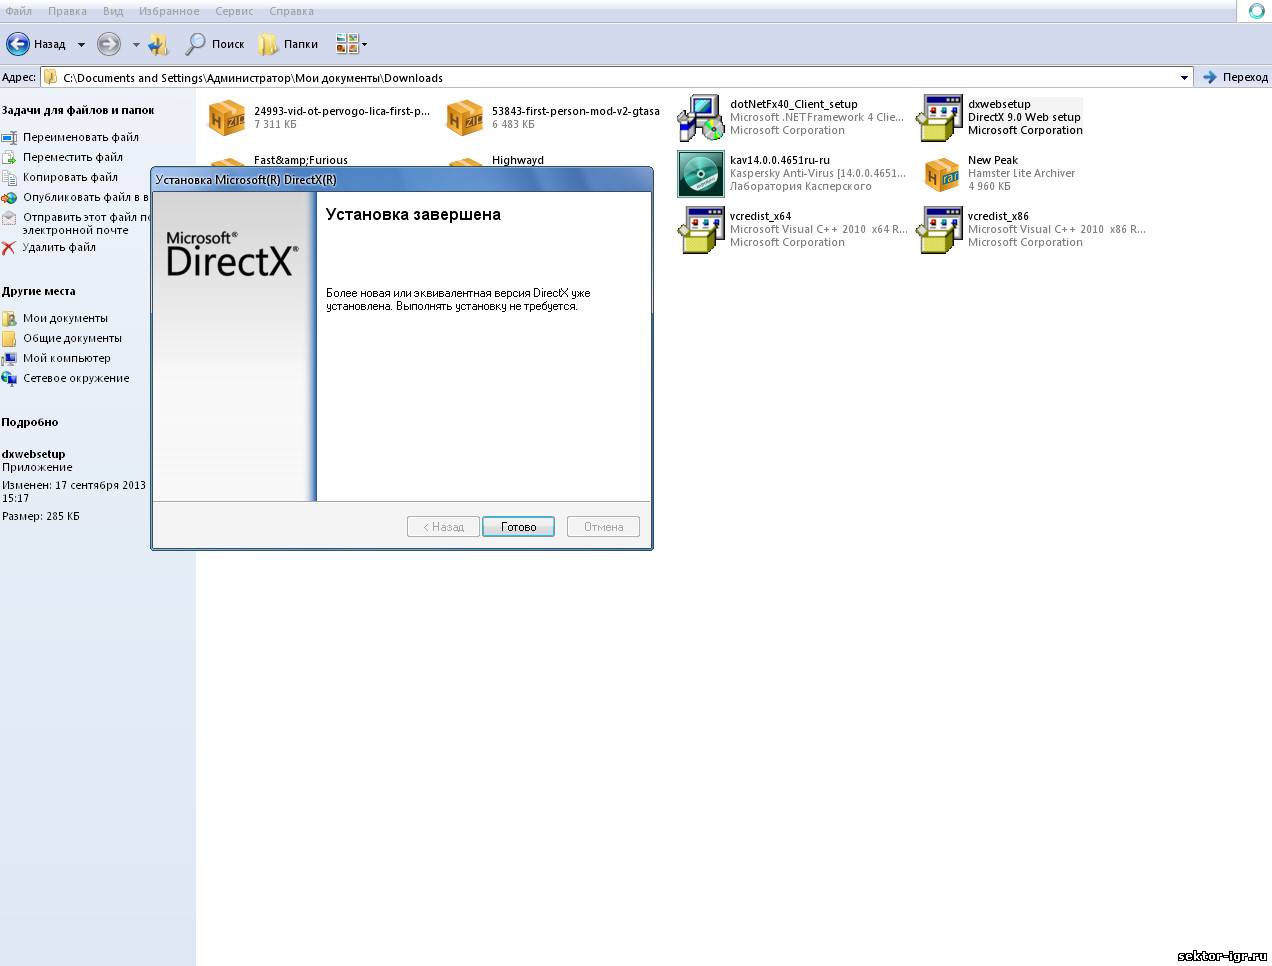1272x966 pixels.
Task: Select the 53843-first-person-mod-v2-gtasa archive icon
Action: tap(465, 117)
